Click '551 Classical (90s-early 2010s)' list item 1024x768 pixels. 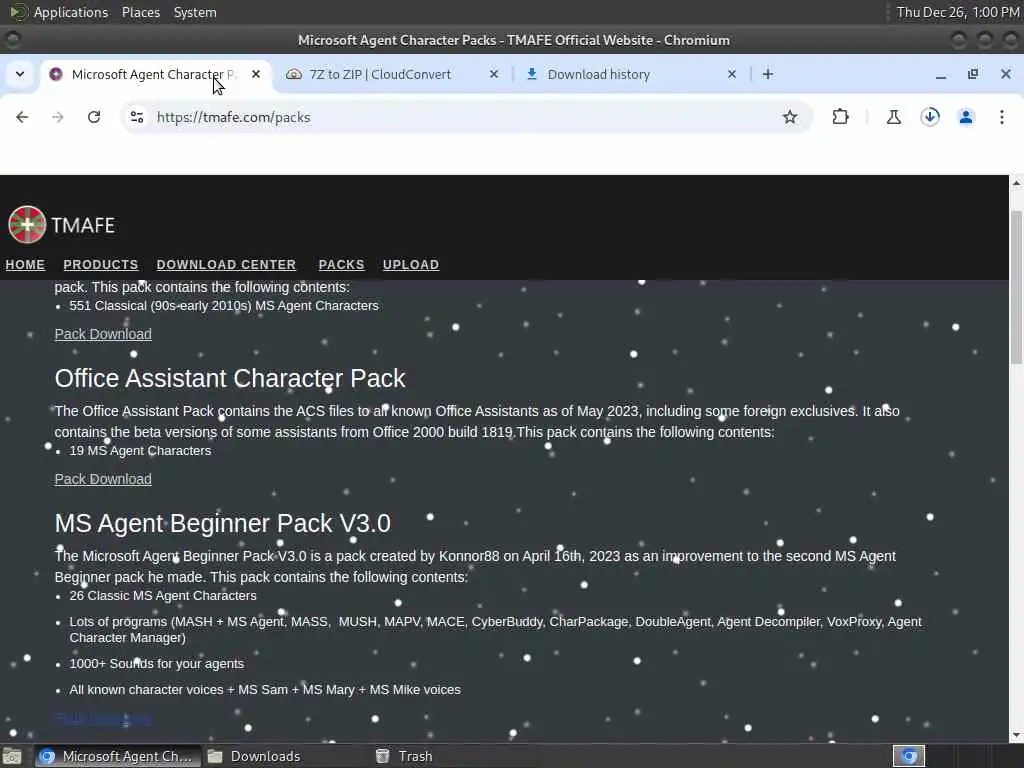point(224,306)
